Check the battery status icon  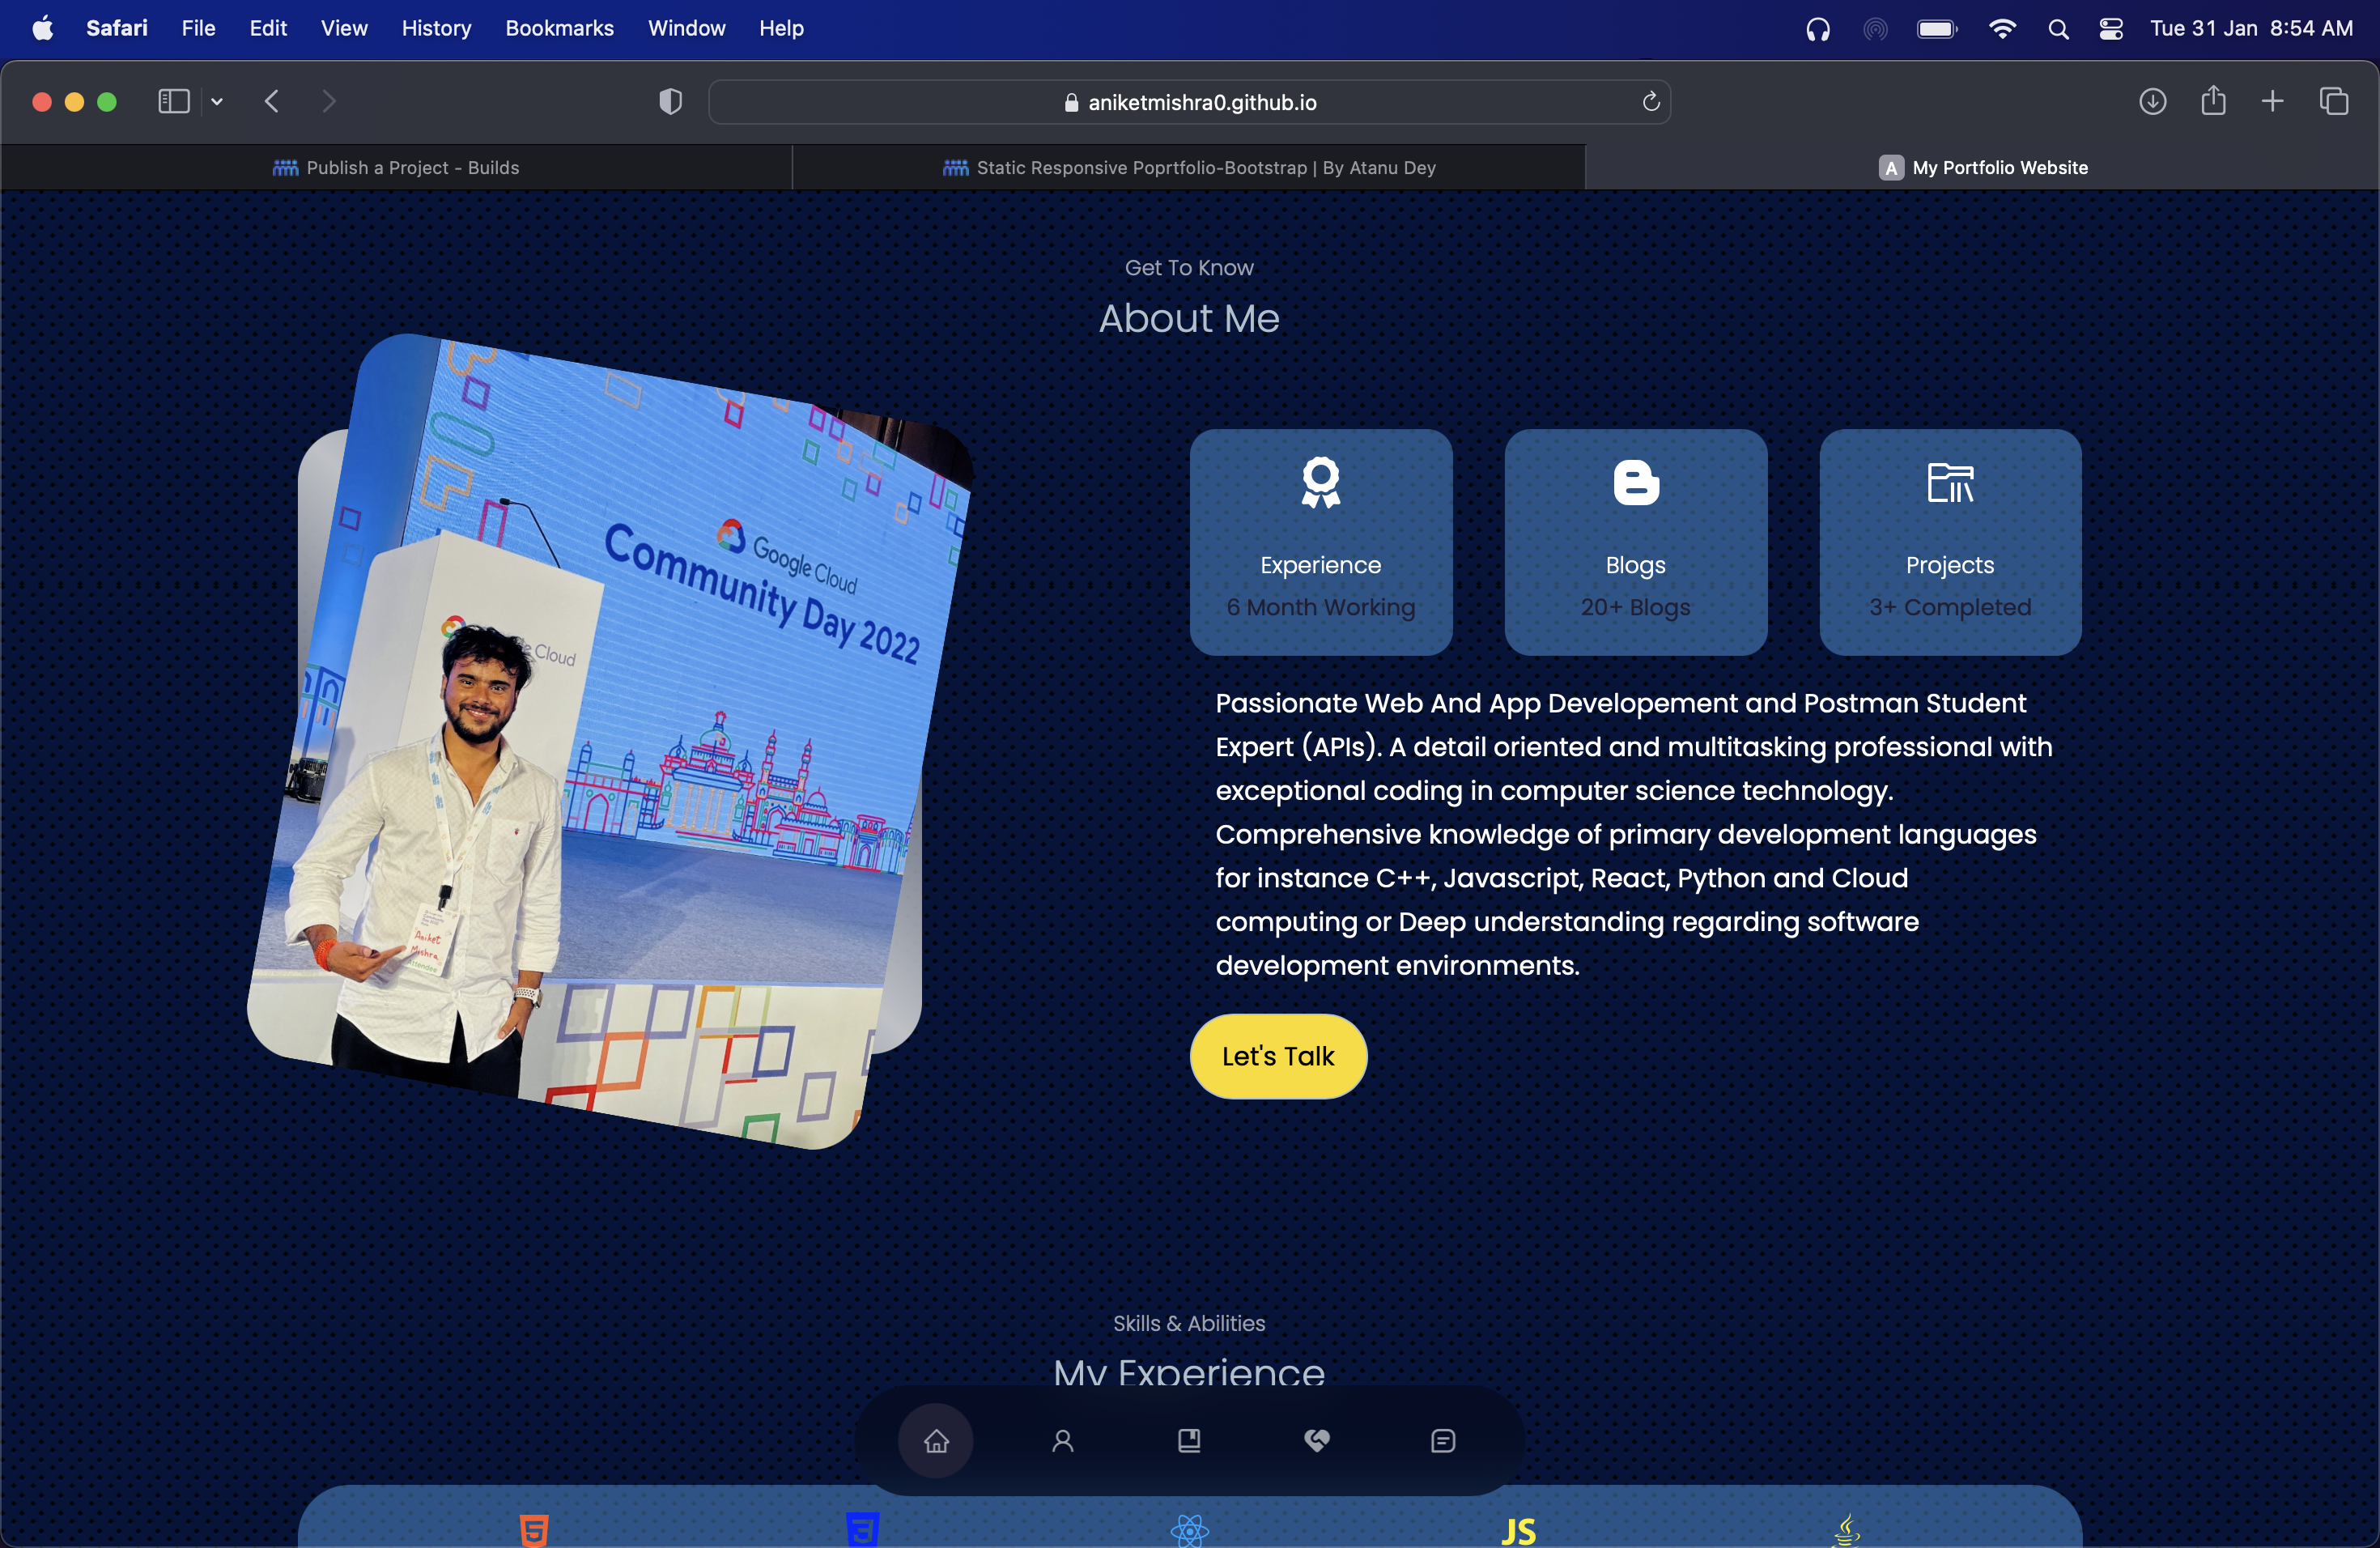[1937, 29]
